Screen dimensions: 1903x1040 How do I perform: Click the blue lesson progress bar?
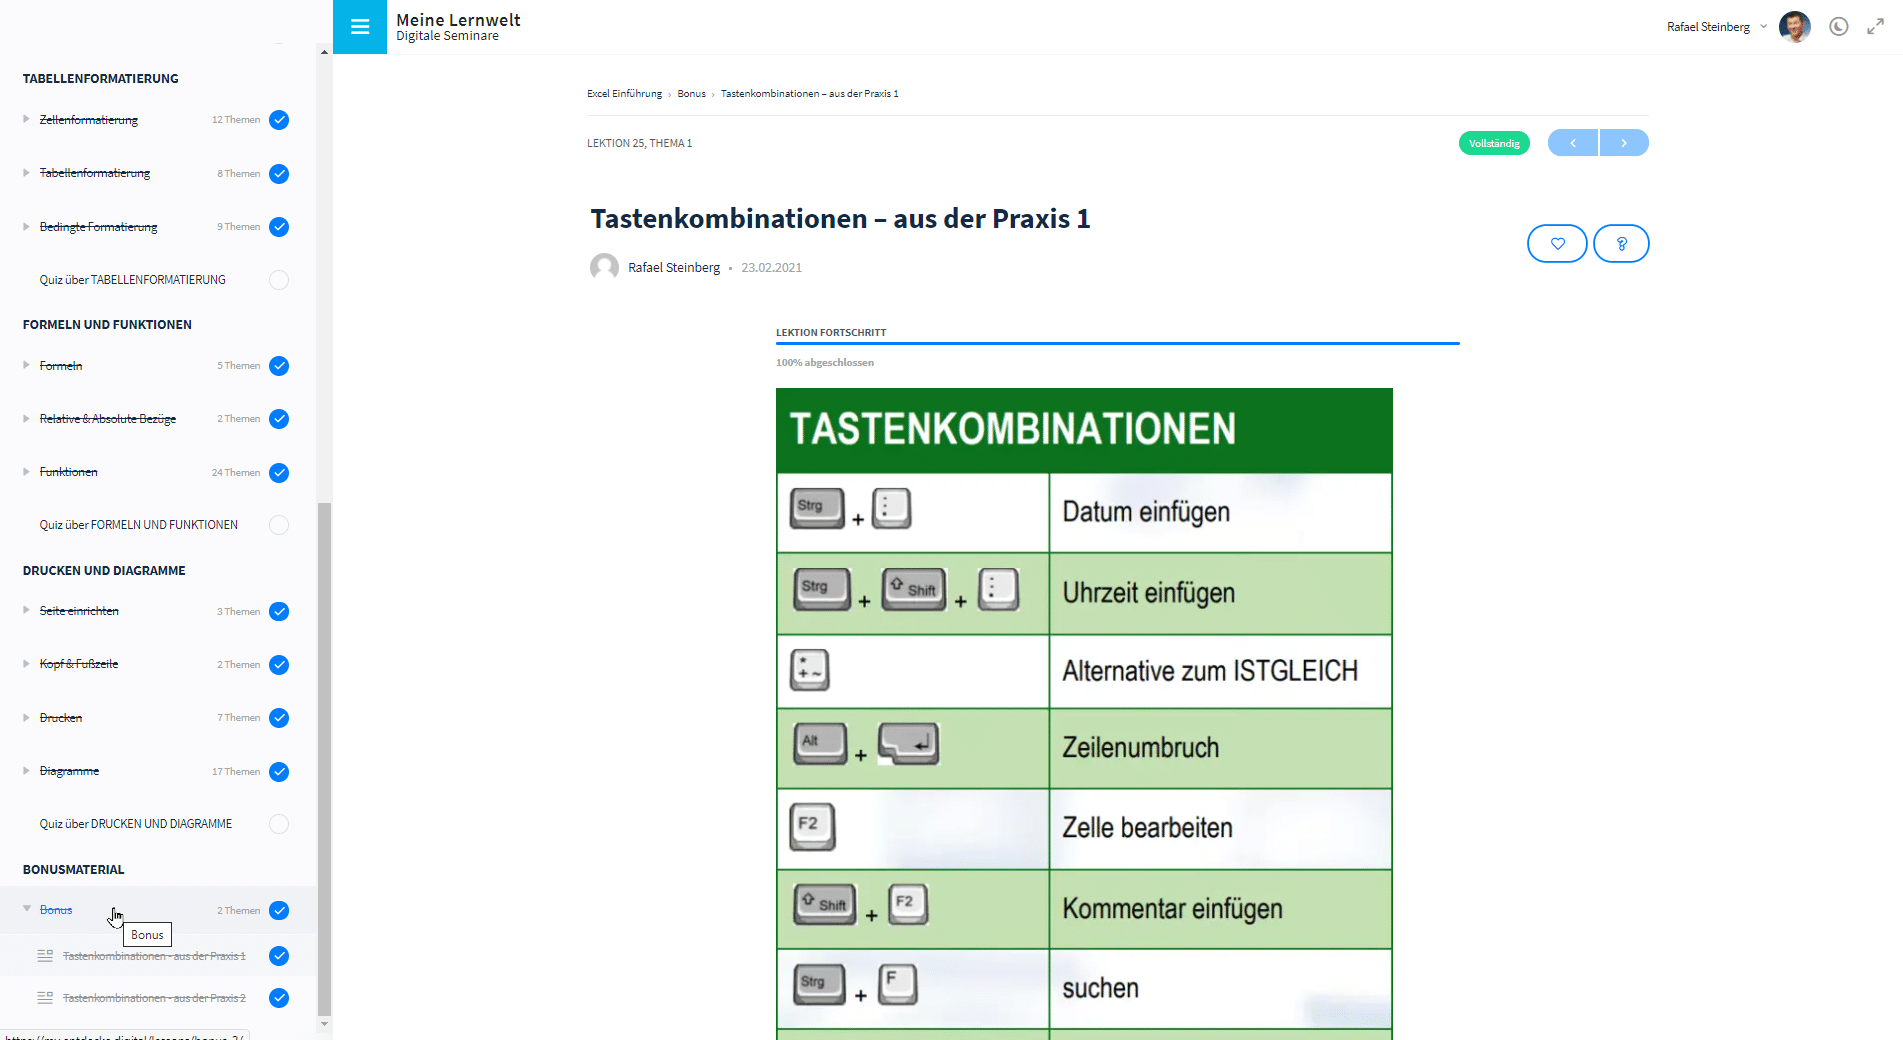pos(1117,343)
